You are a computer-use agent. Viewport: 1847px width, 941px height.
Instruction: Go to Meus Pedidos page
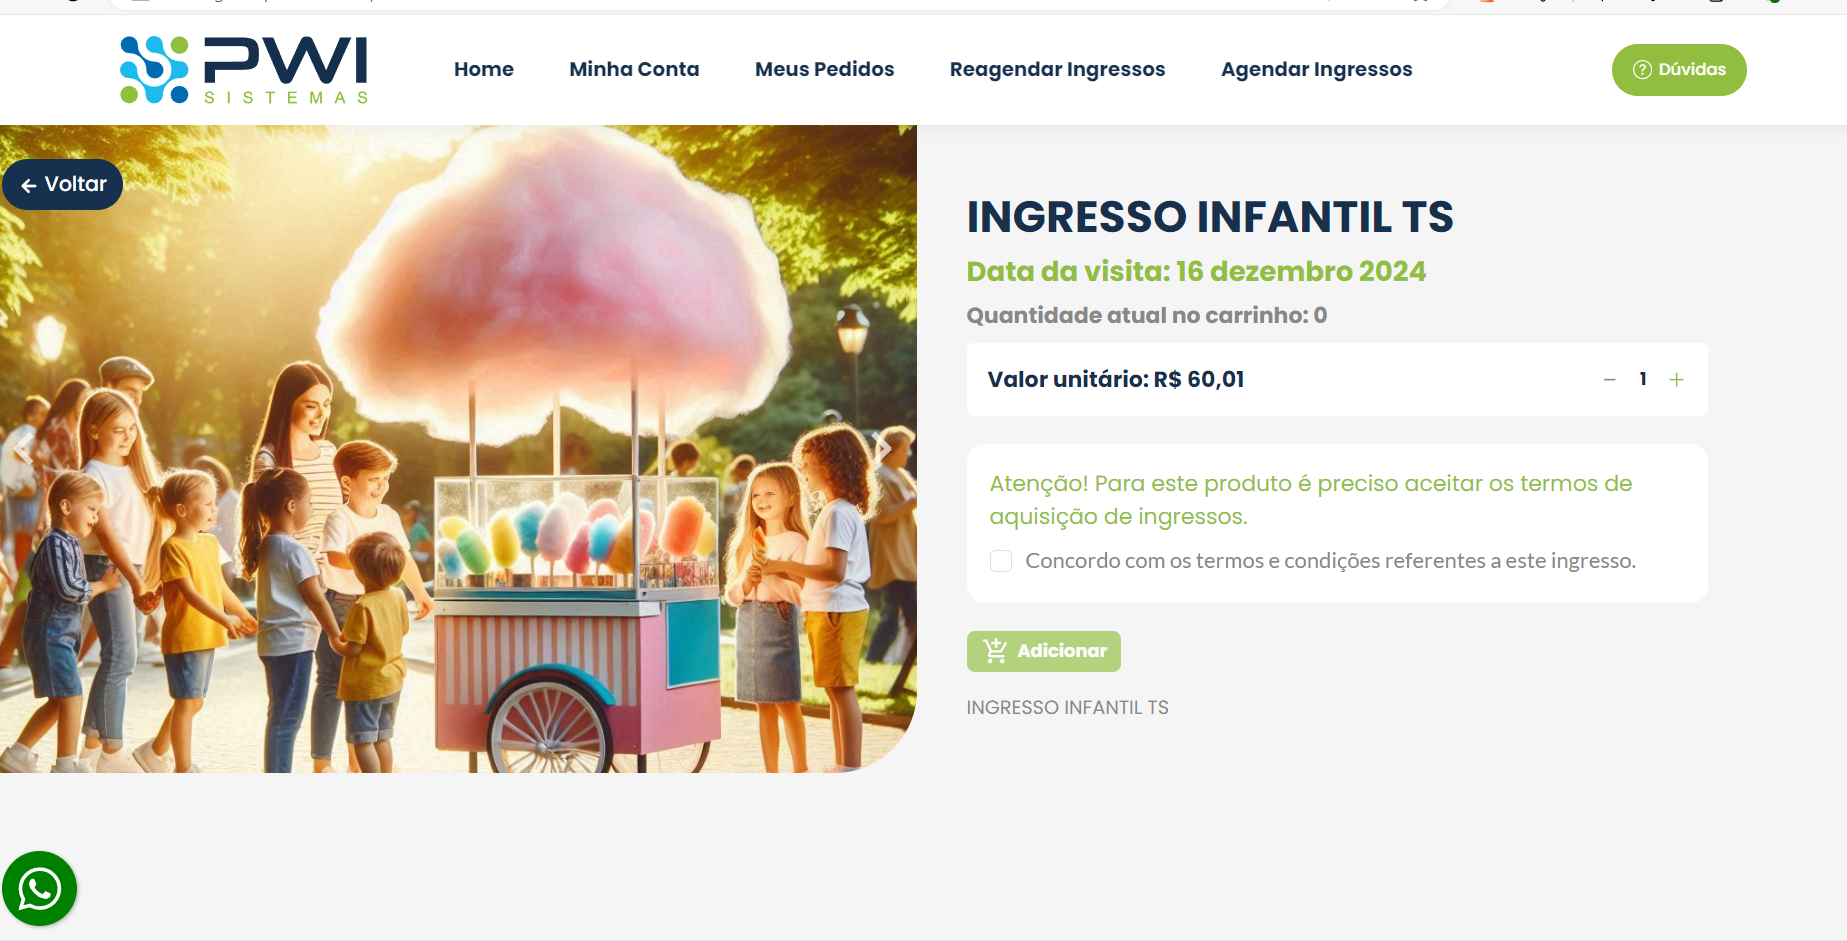click(825, 69)
